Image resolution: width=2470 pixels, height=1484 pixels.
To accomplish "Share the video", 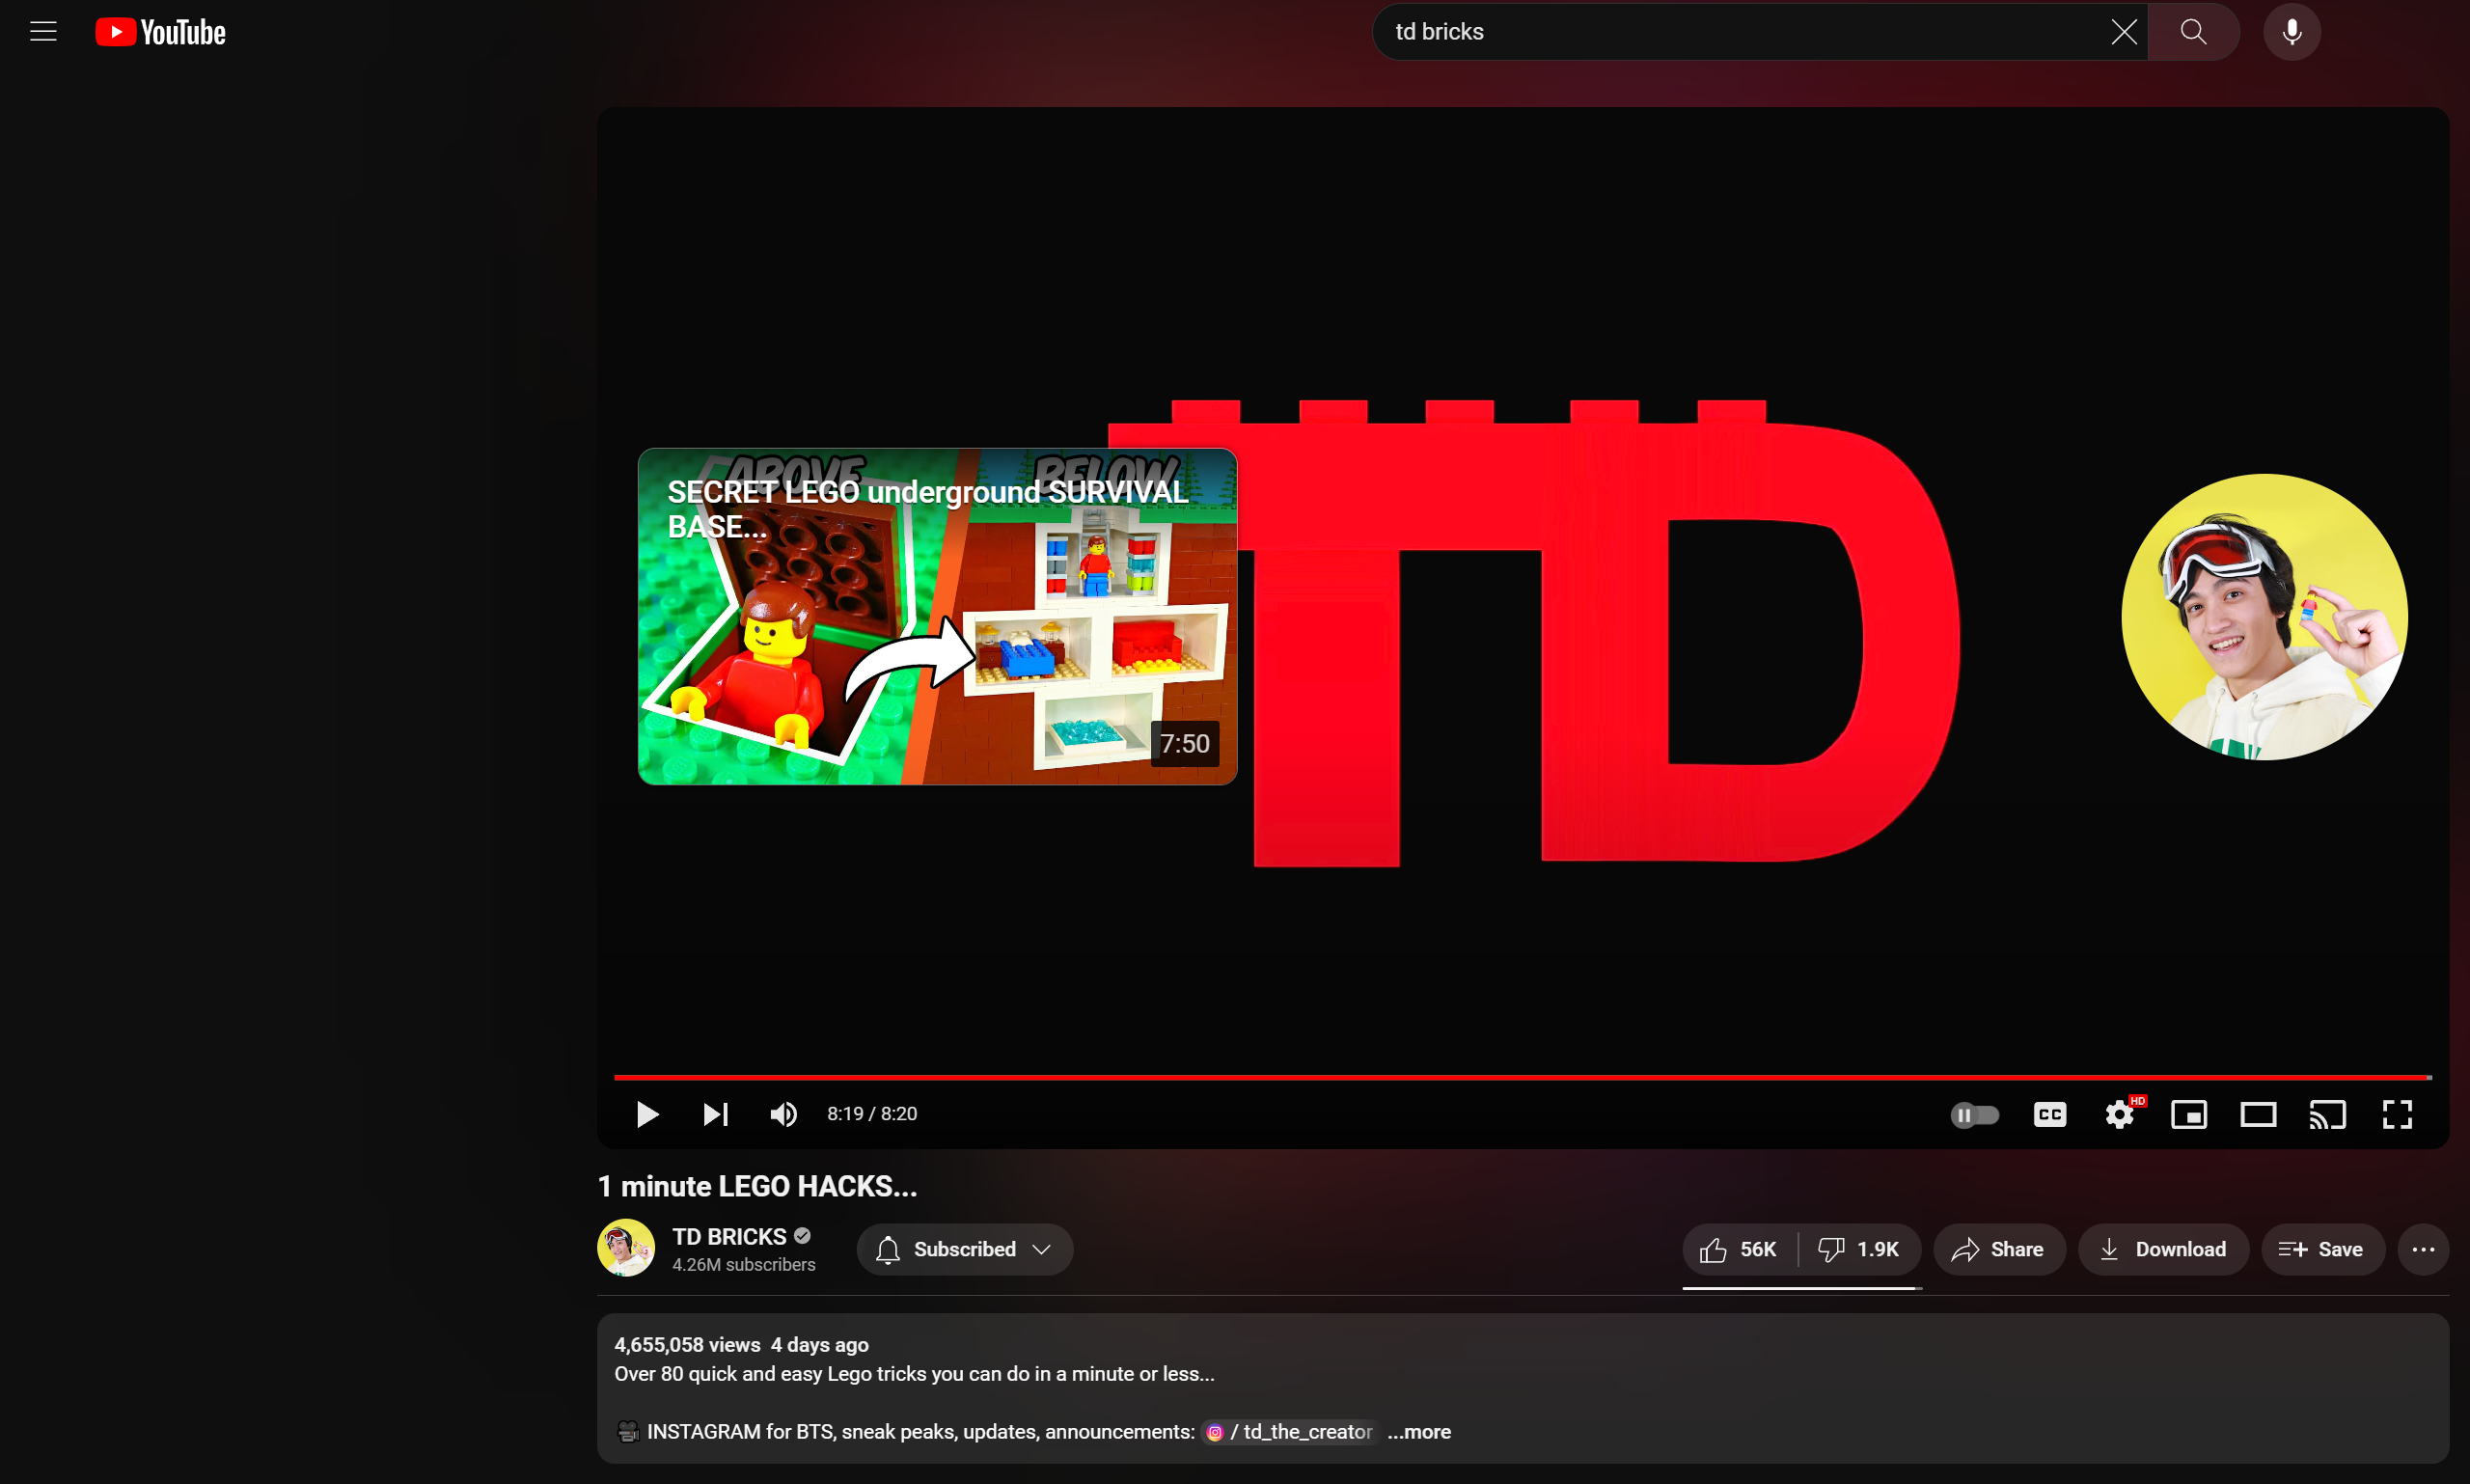I will coord(1998,1249).
